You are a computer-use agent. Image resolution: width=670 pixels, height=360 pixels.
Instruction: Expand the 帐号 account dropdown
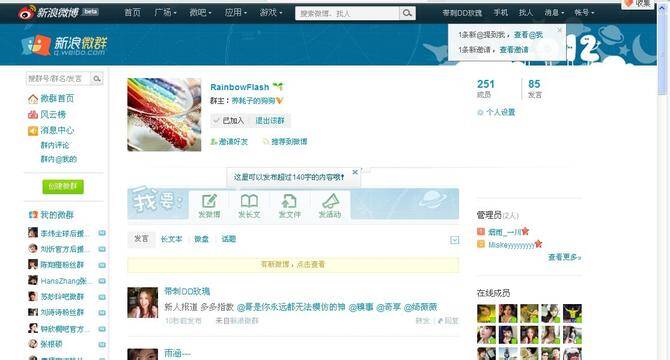pos(584,13)
